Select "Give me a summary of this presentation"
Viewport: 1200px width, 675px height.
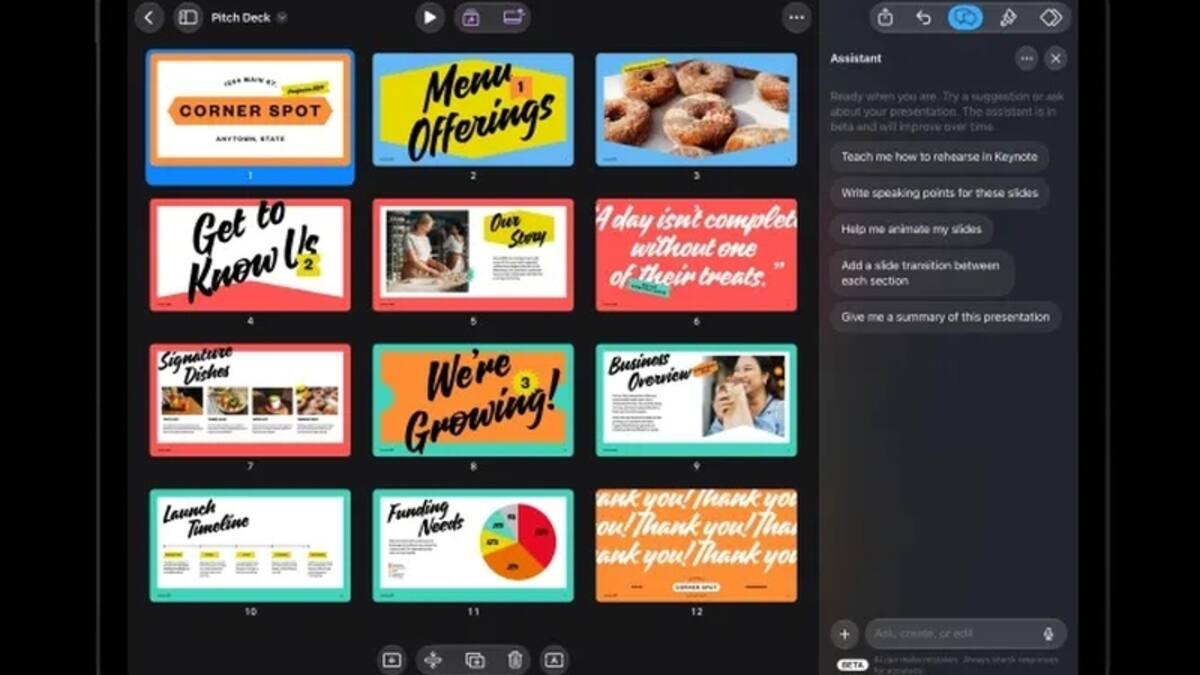[945, 317]
